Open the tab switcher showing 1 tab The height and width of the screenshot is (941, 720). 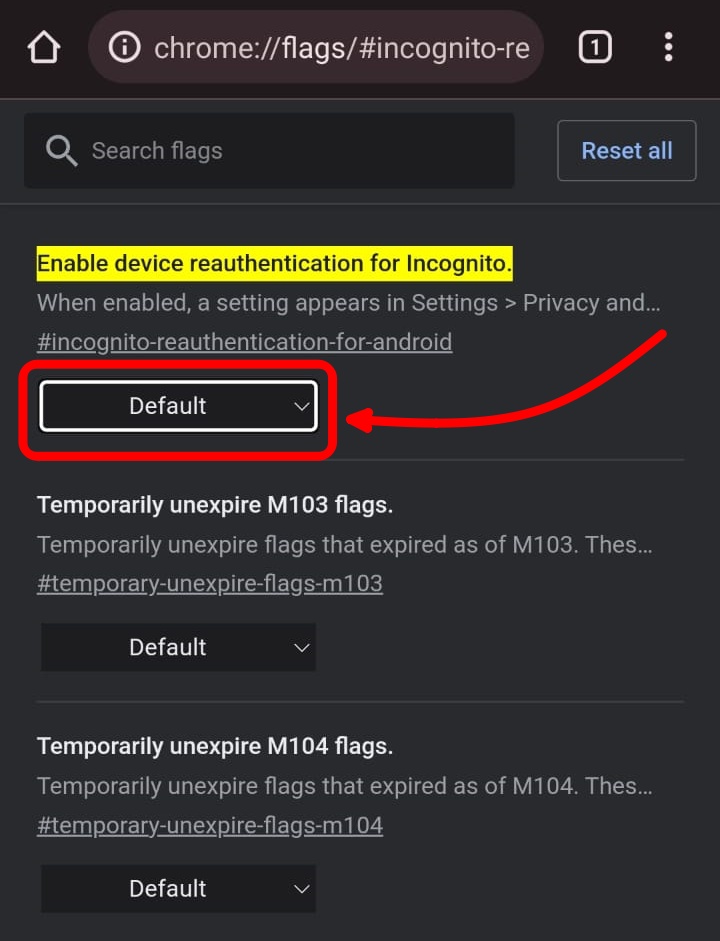point(595,47)
